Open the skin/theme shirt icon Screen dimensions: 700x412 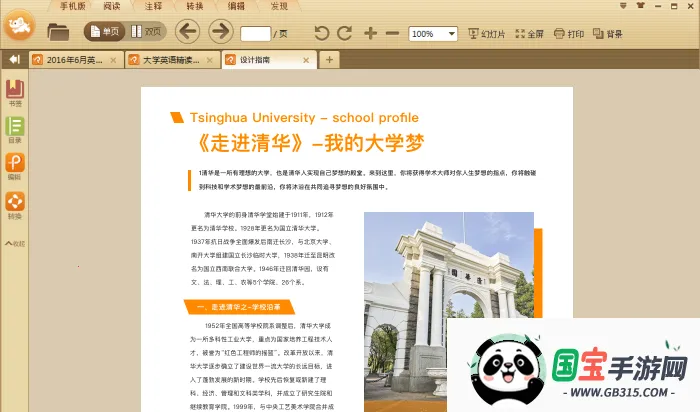pyautogui.click(x=641, y=6)
